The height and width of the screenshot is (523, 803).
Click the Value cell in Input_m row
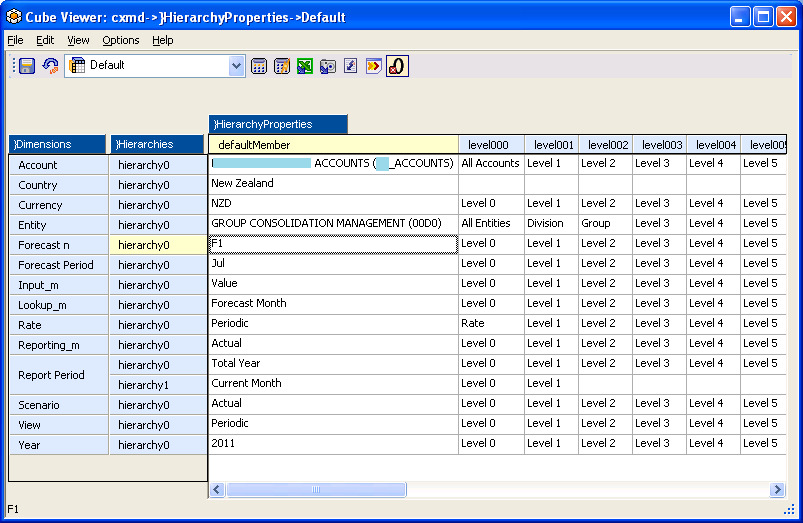click(333, 284)
